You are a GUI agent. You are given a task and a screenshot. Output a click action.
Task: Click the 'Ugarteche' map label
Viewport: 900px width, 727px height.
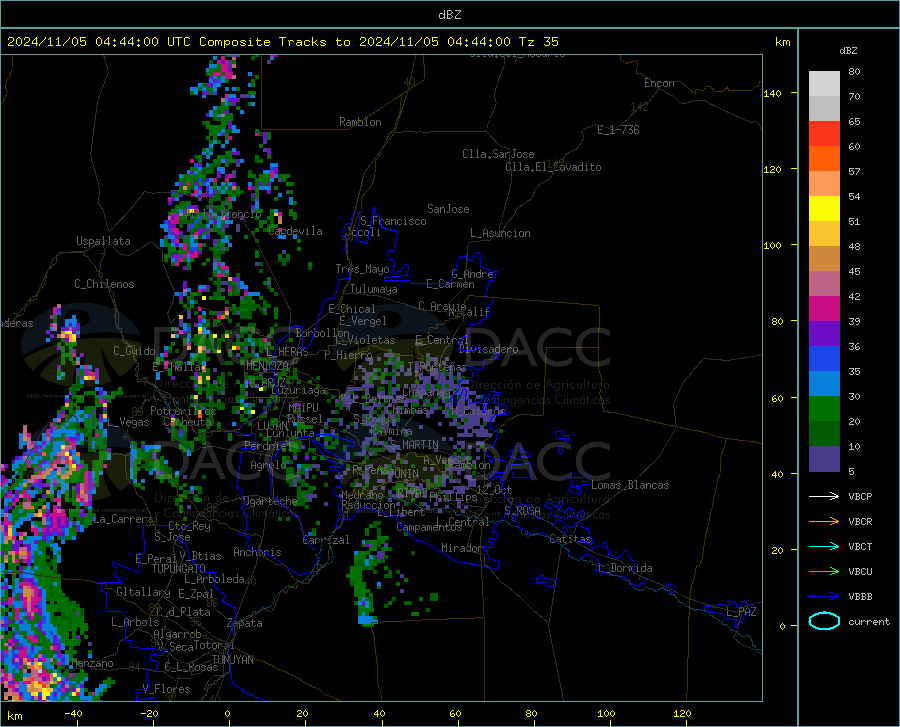[270, 501]
